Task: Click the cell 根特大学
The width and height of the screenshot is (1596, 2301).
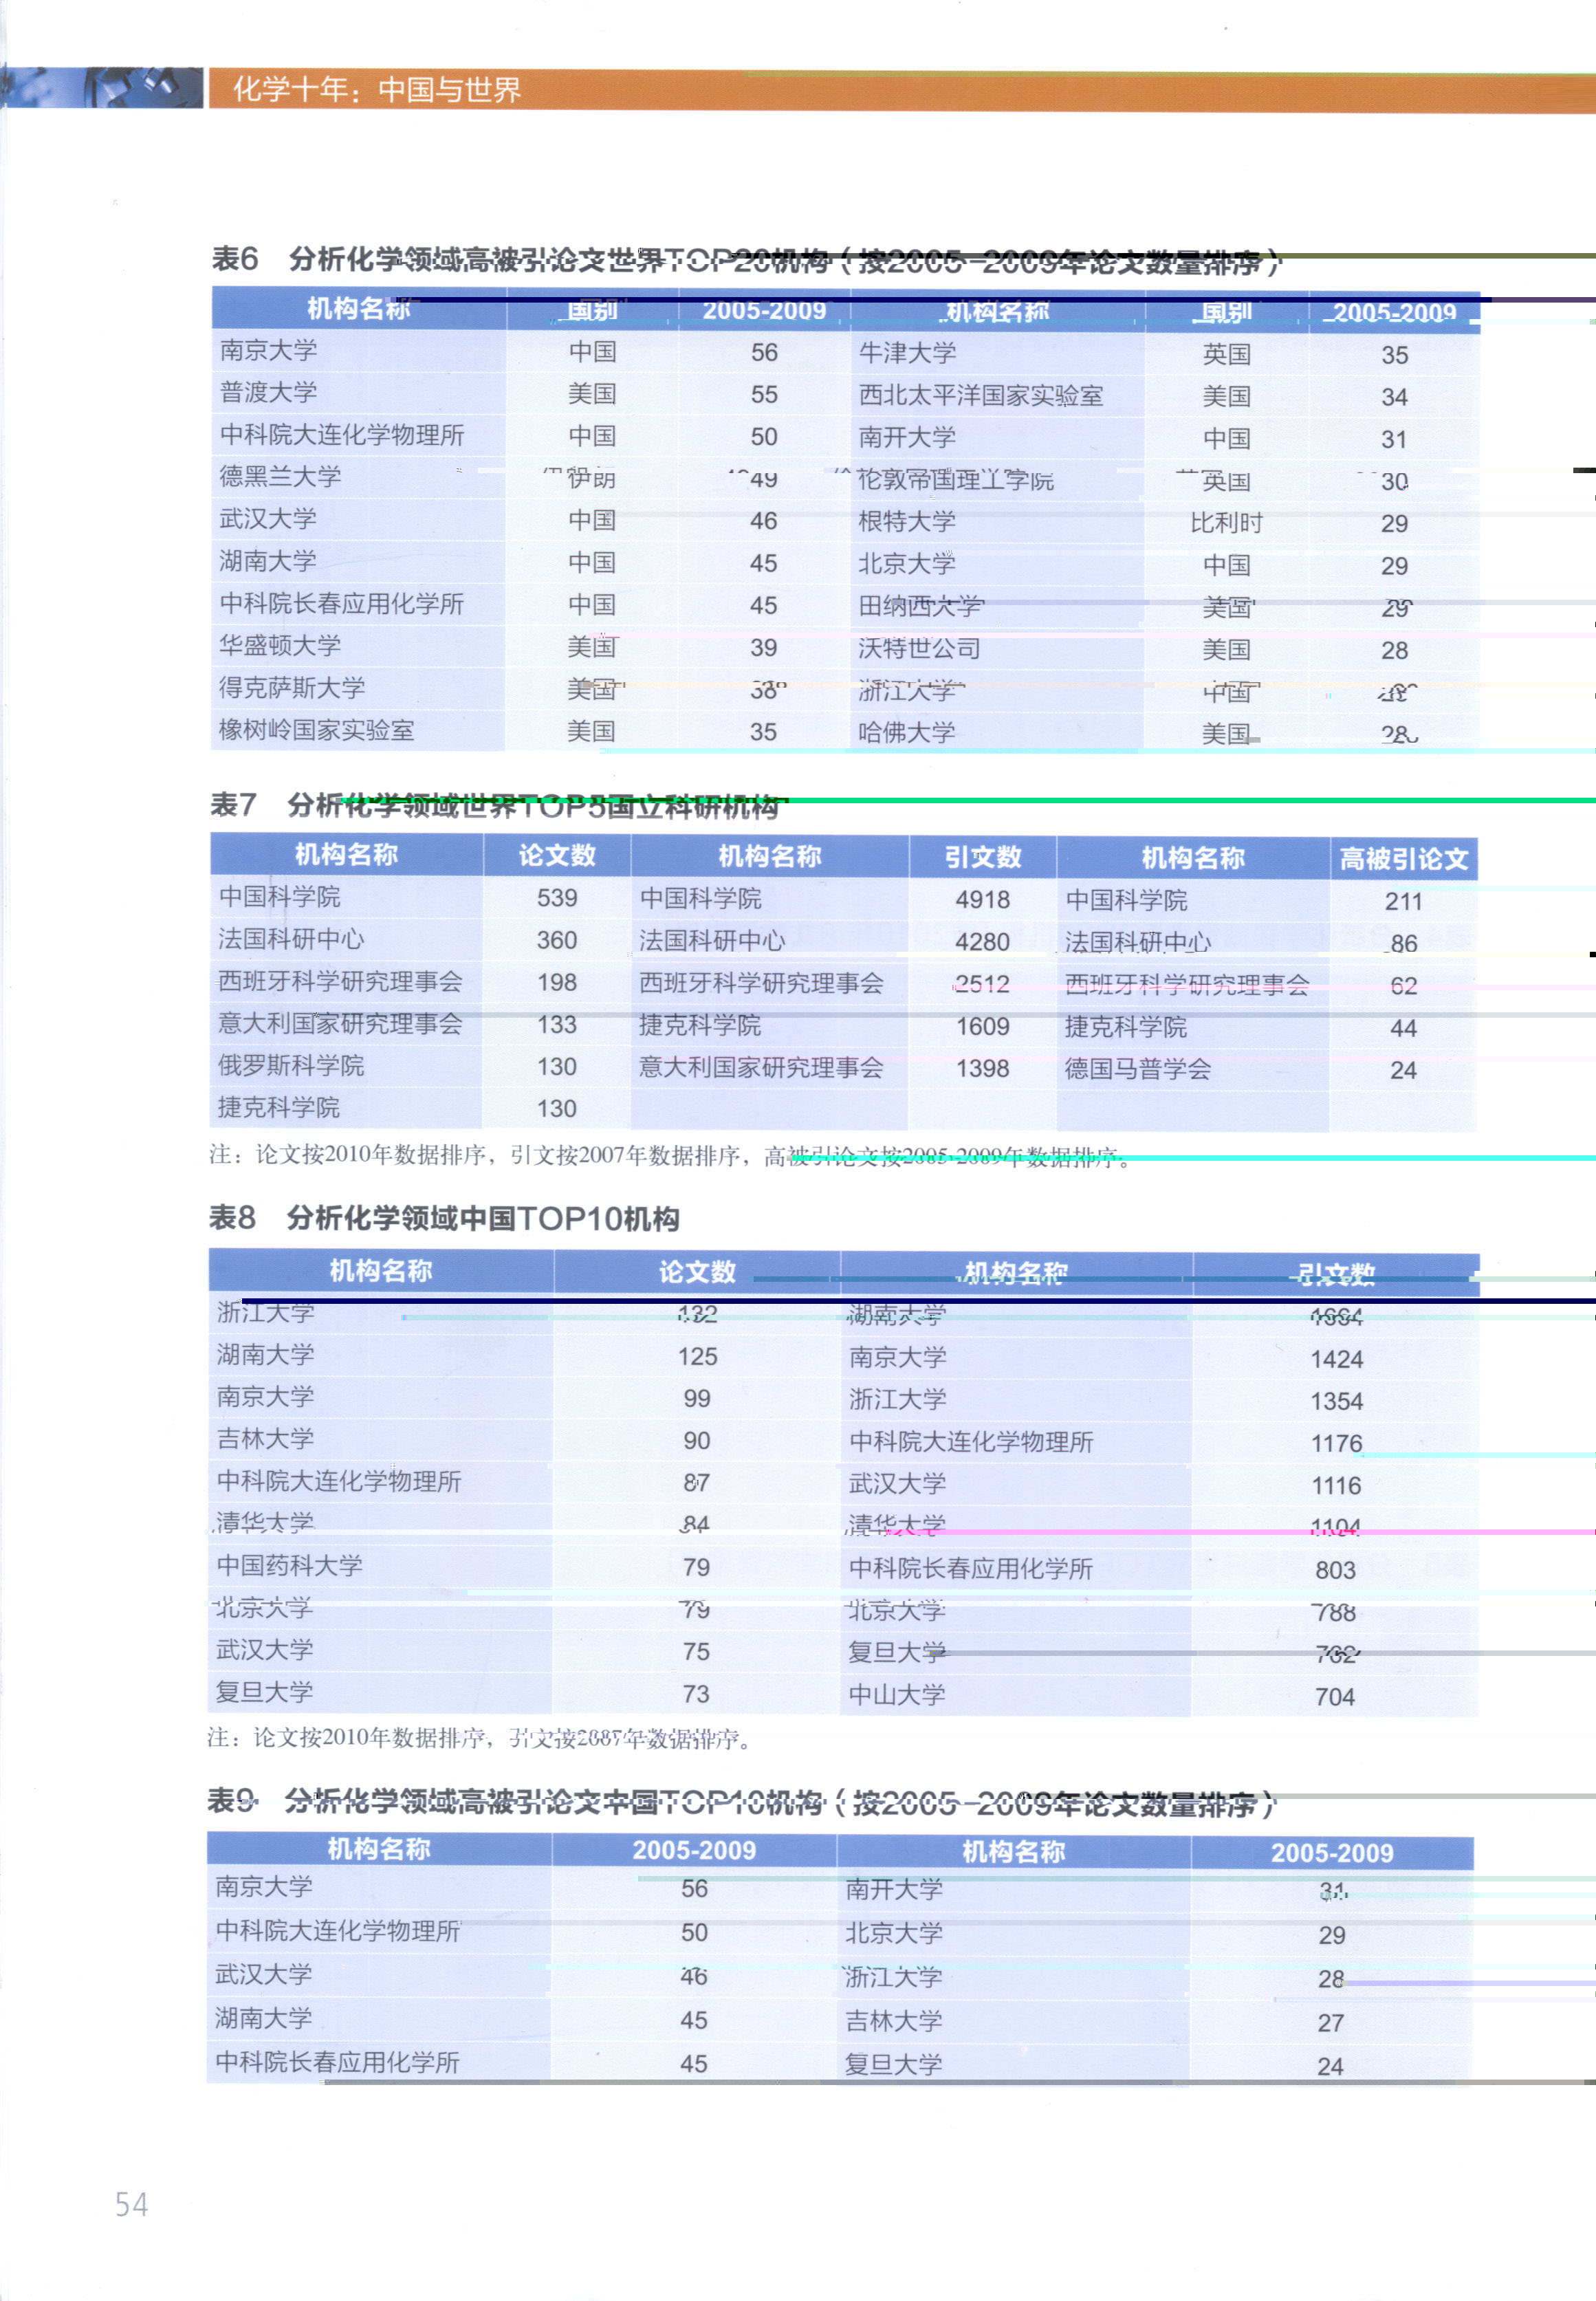Action: [907, 521]
